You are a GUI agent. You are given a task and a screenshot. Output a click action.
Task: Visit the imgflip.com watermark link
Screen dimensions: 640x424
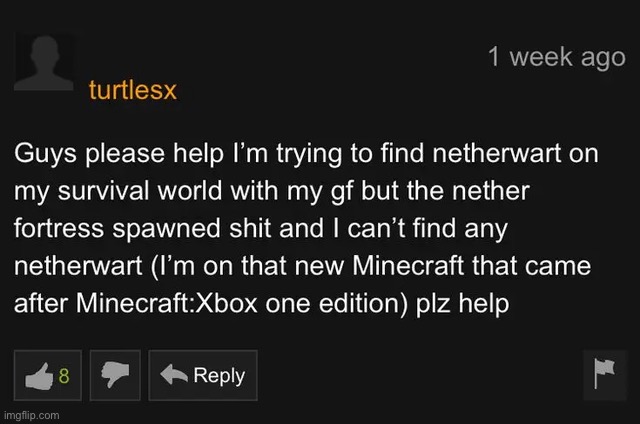click(x=31, y=415)
